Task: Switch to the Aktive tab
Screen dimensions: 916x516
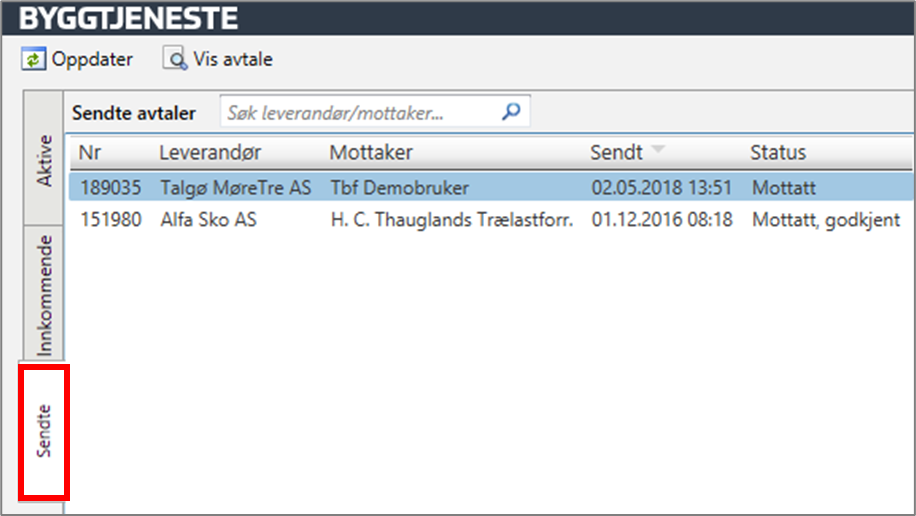Action: [44, 158]
